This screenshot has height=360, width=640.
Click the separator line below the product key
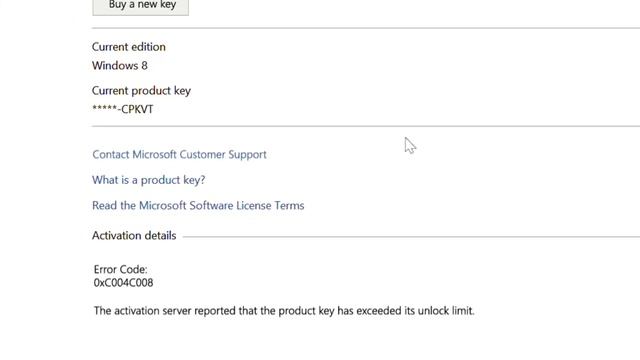(366, 126)
